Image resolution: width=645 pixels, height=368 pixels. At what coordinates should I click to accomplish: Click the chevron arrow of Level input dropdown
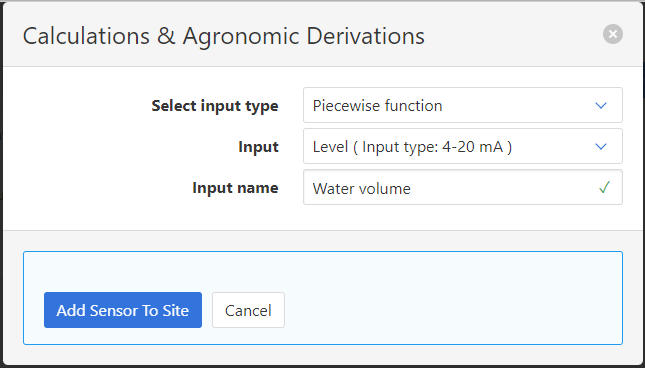pyautogui.click(x=601, y=147)
